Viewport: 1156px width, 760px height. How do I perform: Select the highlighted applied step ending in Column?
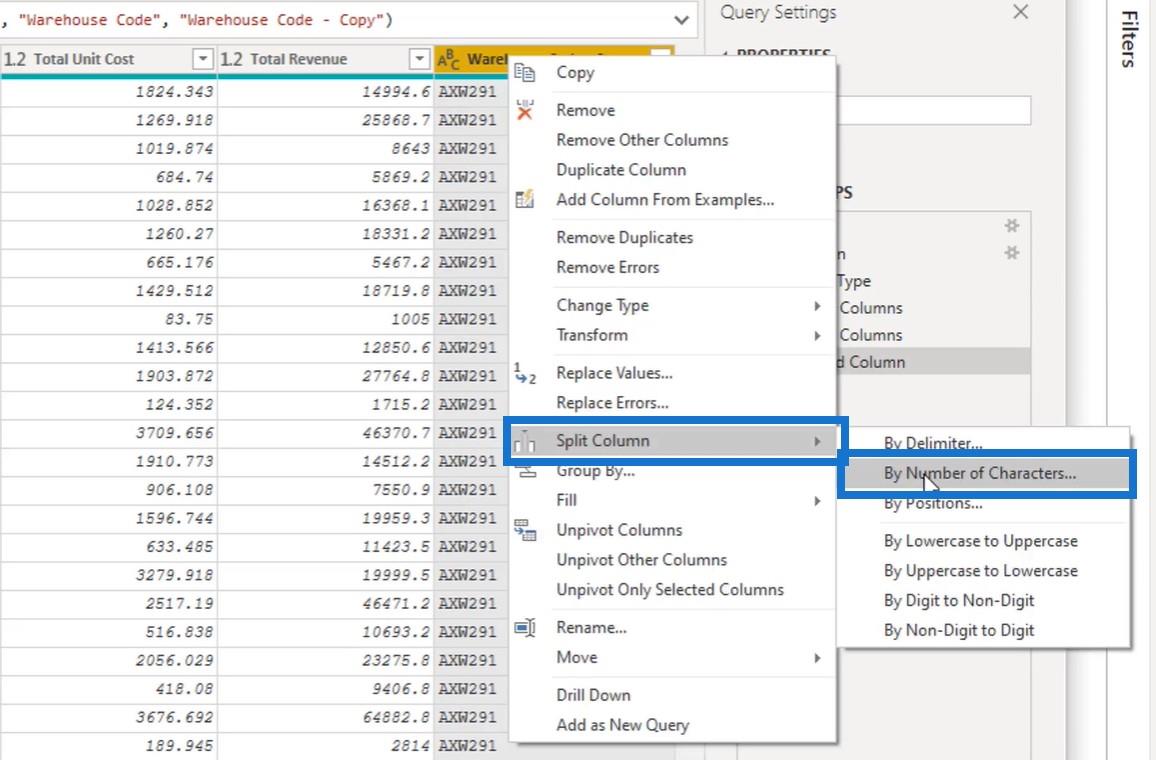tap(933, 362)
